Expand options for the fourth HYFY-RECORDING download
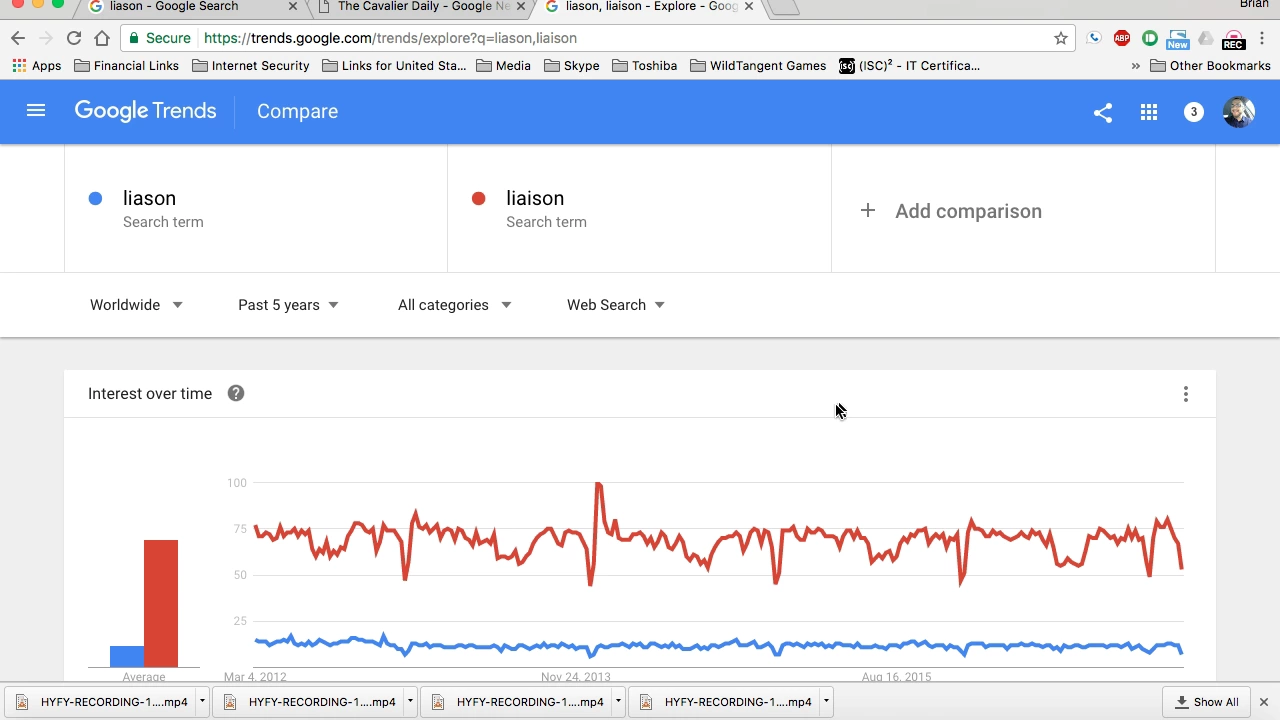 (x=826, y=702)
